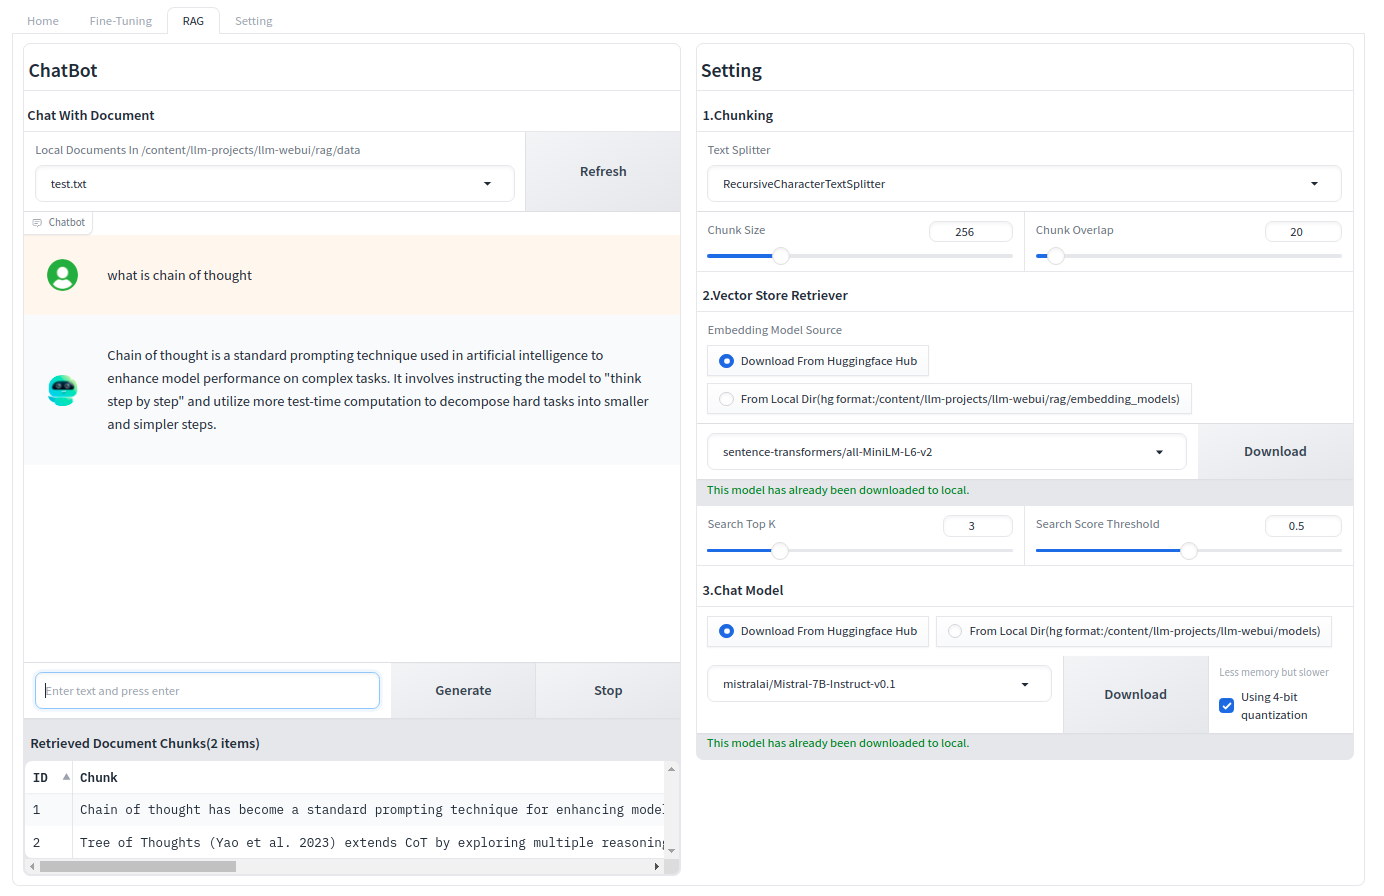Click the Chunk Size slider handle
Image resolution: width=1384 pixels, height=896 pixels.
click(x=781, y=256)
